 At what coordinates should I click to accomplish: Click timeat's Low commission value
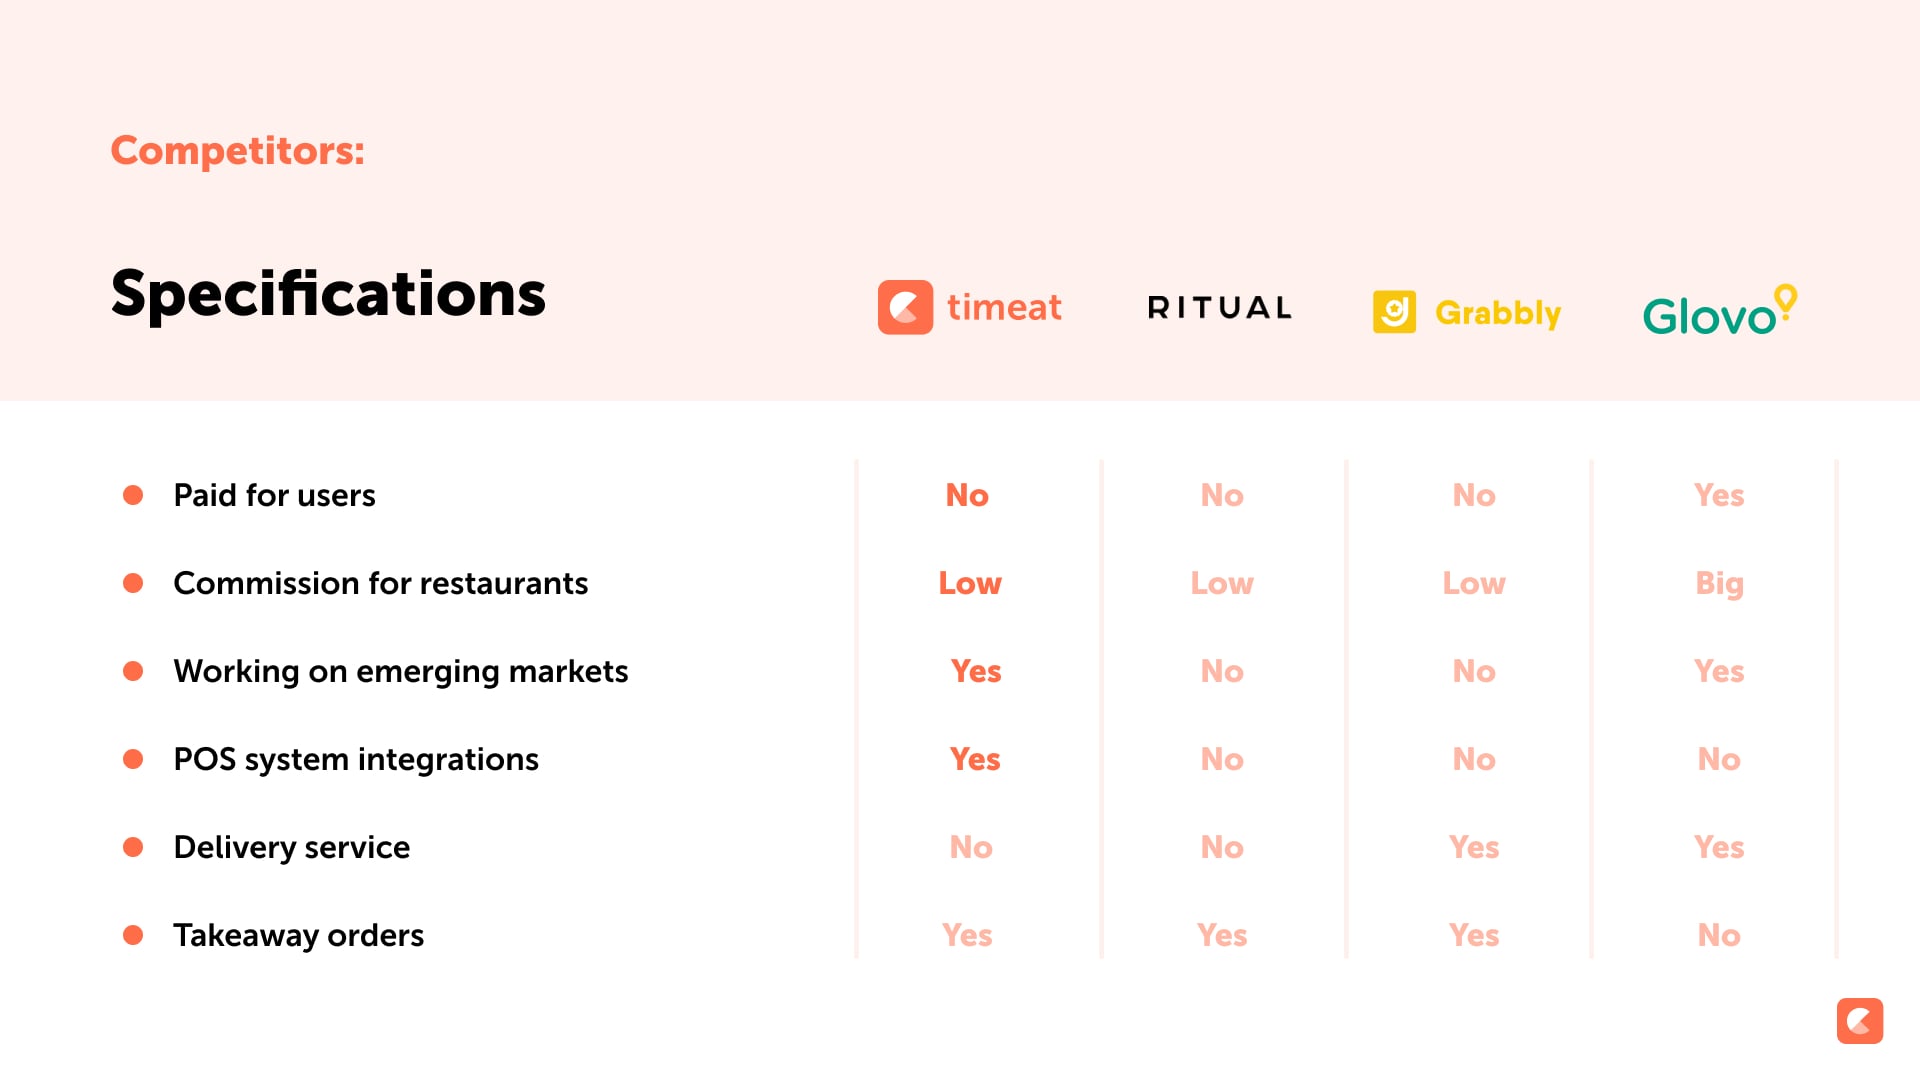point(969,583)
